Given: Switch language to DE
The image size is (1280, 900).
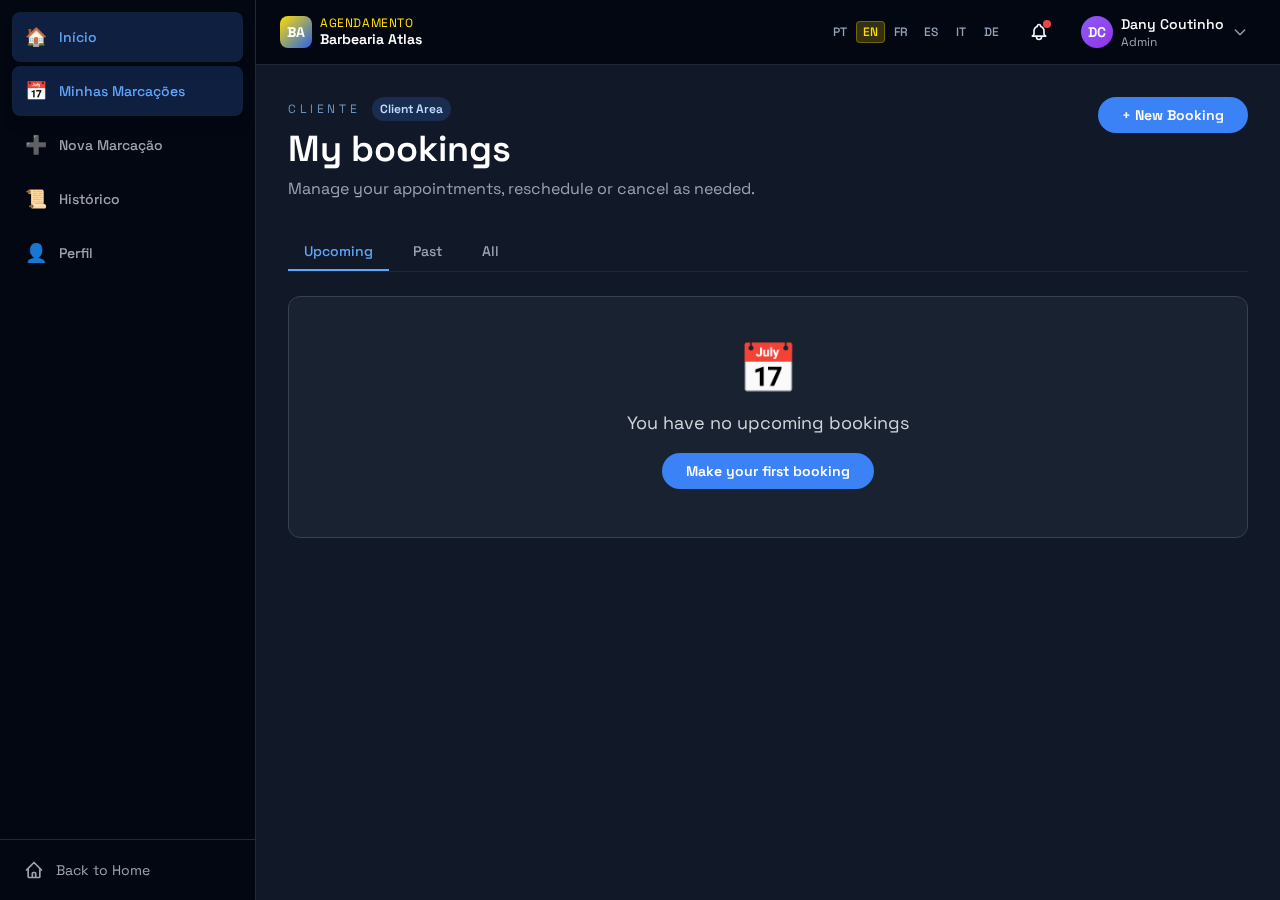Looking at the screenshot, I should [991, 32].
